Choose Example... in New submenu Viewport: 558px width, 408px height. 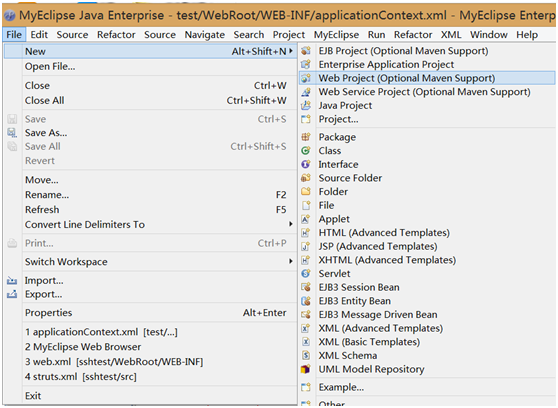tap(427, 387)
